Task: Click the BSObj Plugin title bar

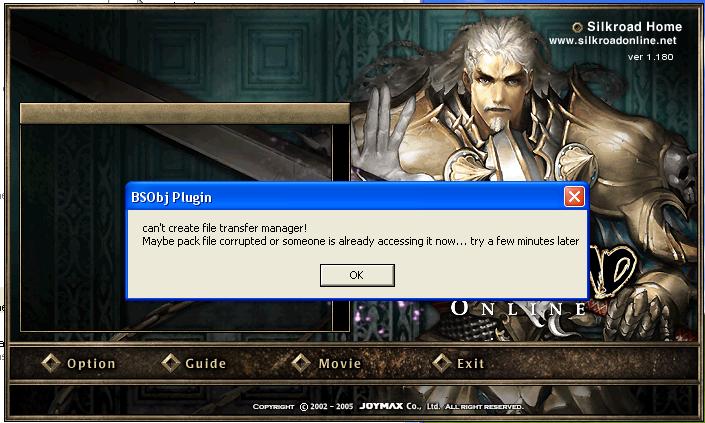Action: pyautogui.click(x=345, y=197)
